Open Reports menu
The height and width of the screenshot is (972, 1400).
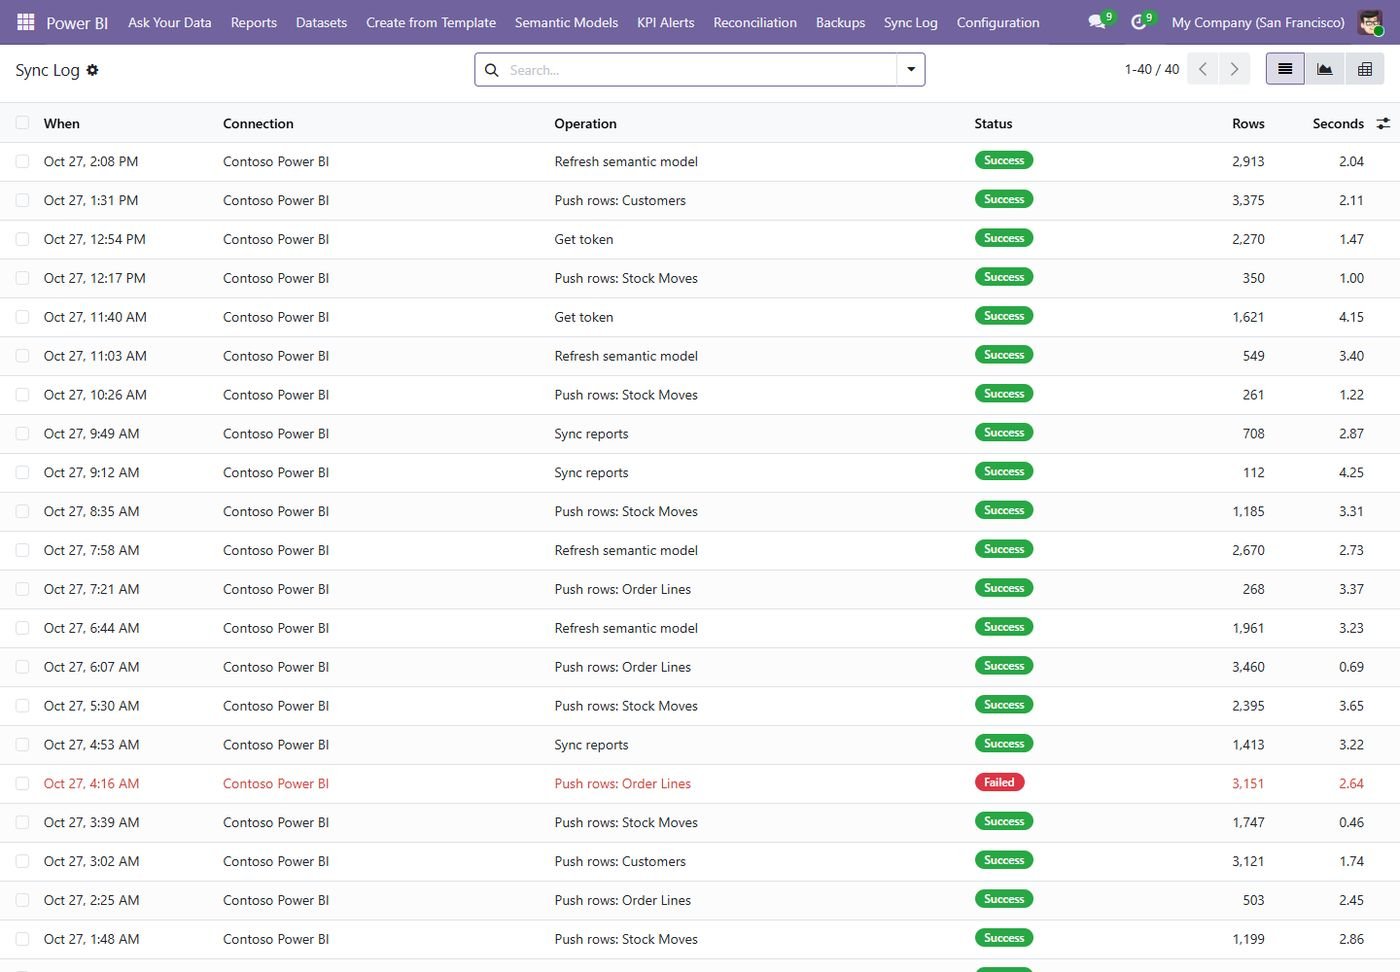pos(254,22)
